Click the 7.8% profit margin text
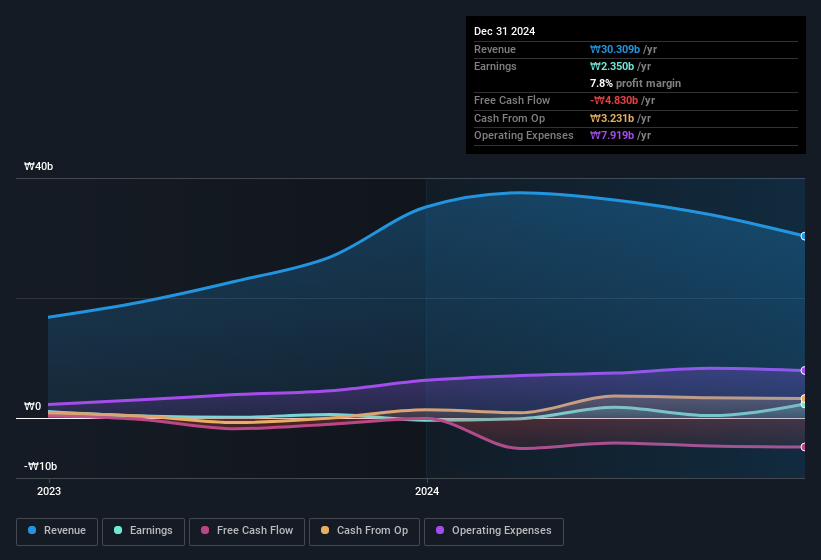Image resolution: width=821 pixels, height=560 pixels. [635, 83]
